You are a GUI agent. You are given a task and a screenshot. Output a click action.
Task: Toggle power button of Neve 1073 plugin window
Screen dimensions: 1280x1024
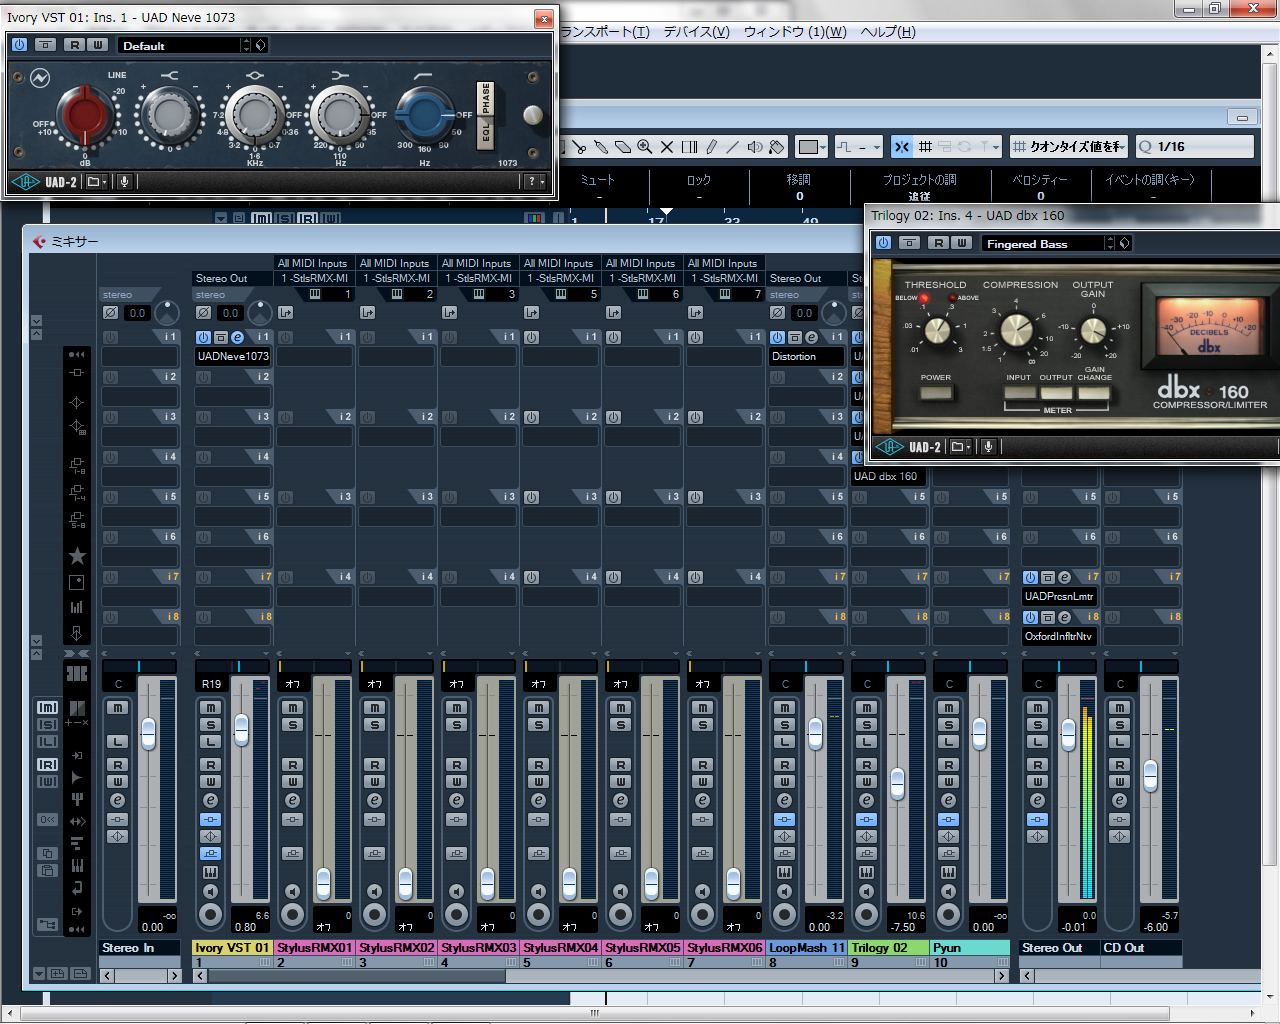coord(19,45)
